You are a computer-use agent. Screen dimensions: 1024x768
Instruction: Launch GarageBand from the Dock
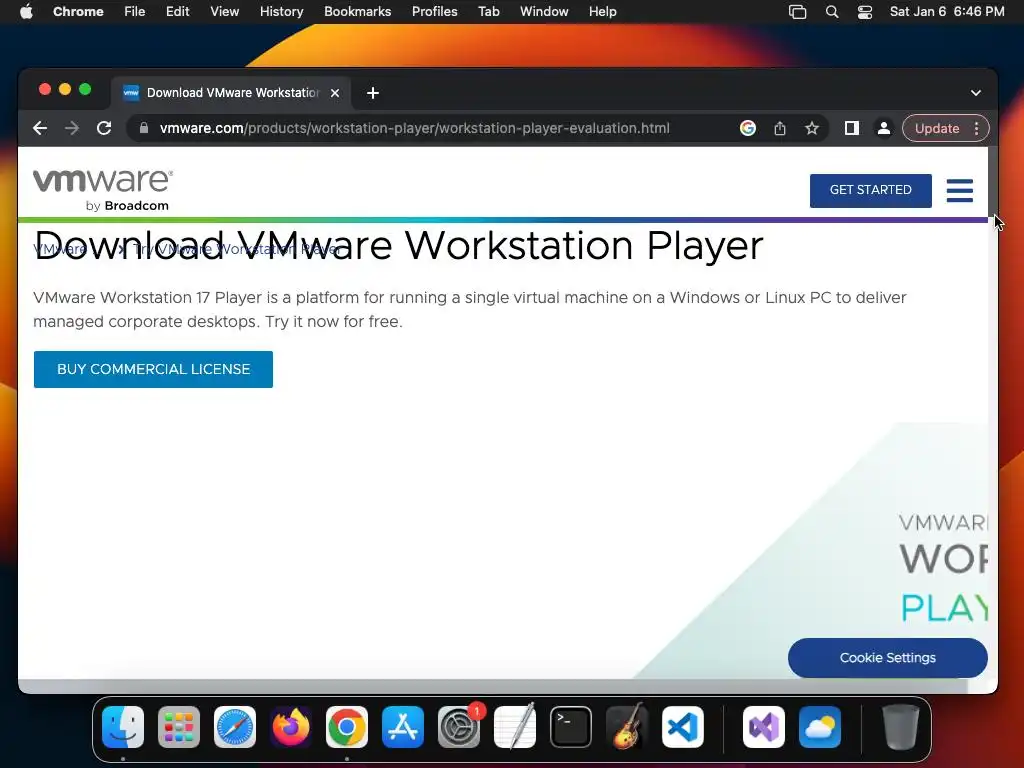click(627, 727)
